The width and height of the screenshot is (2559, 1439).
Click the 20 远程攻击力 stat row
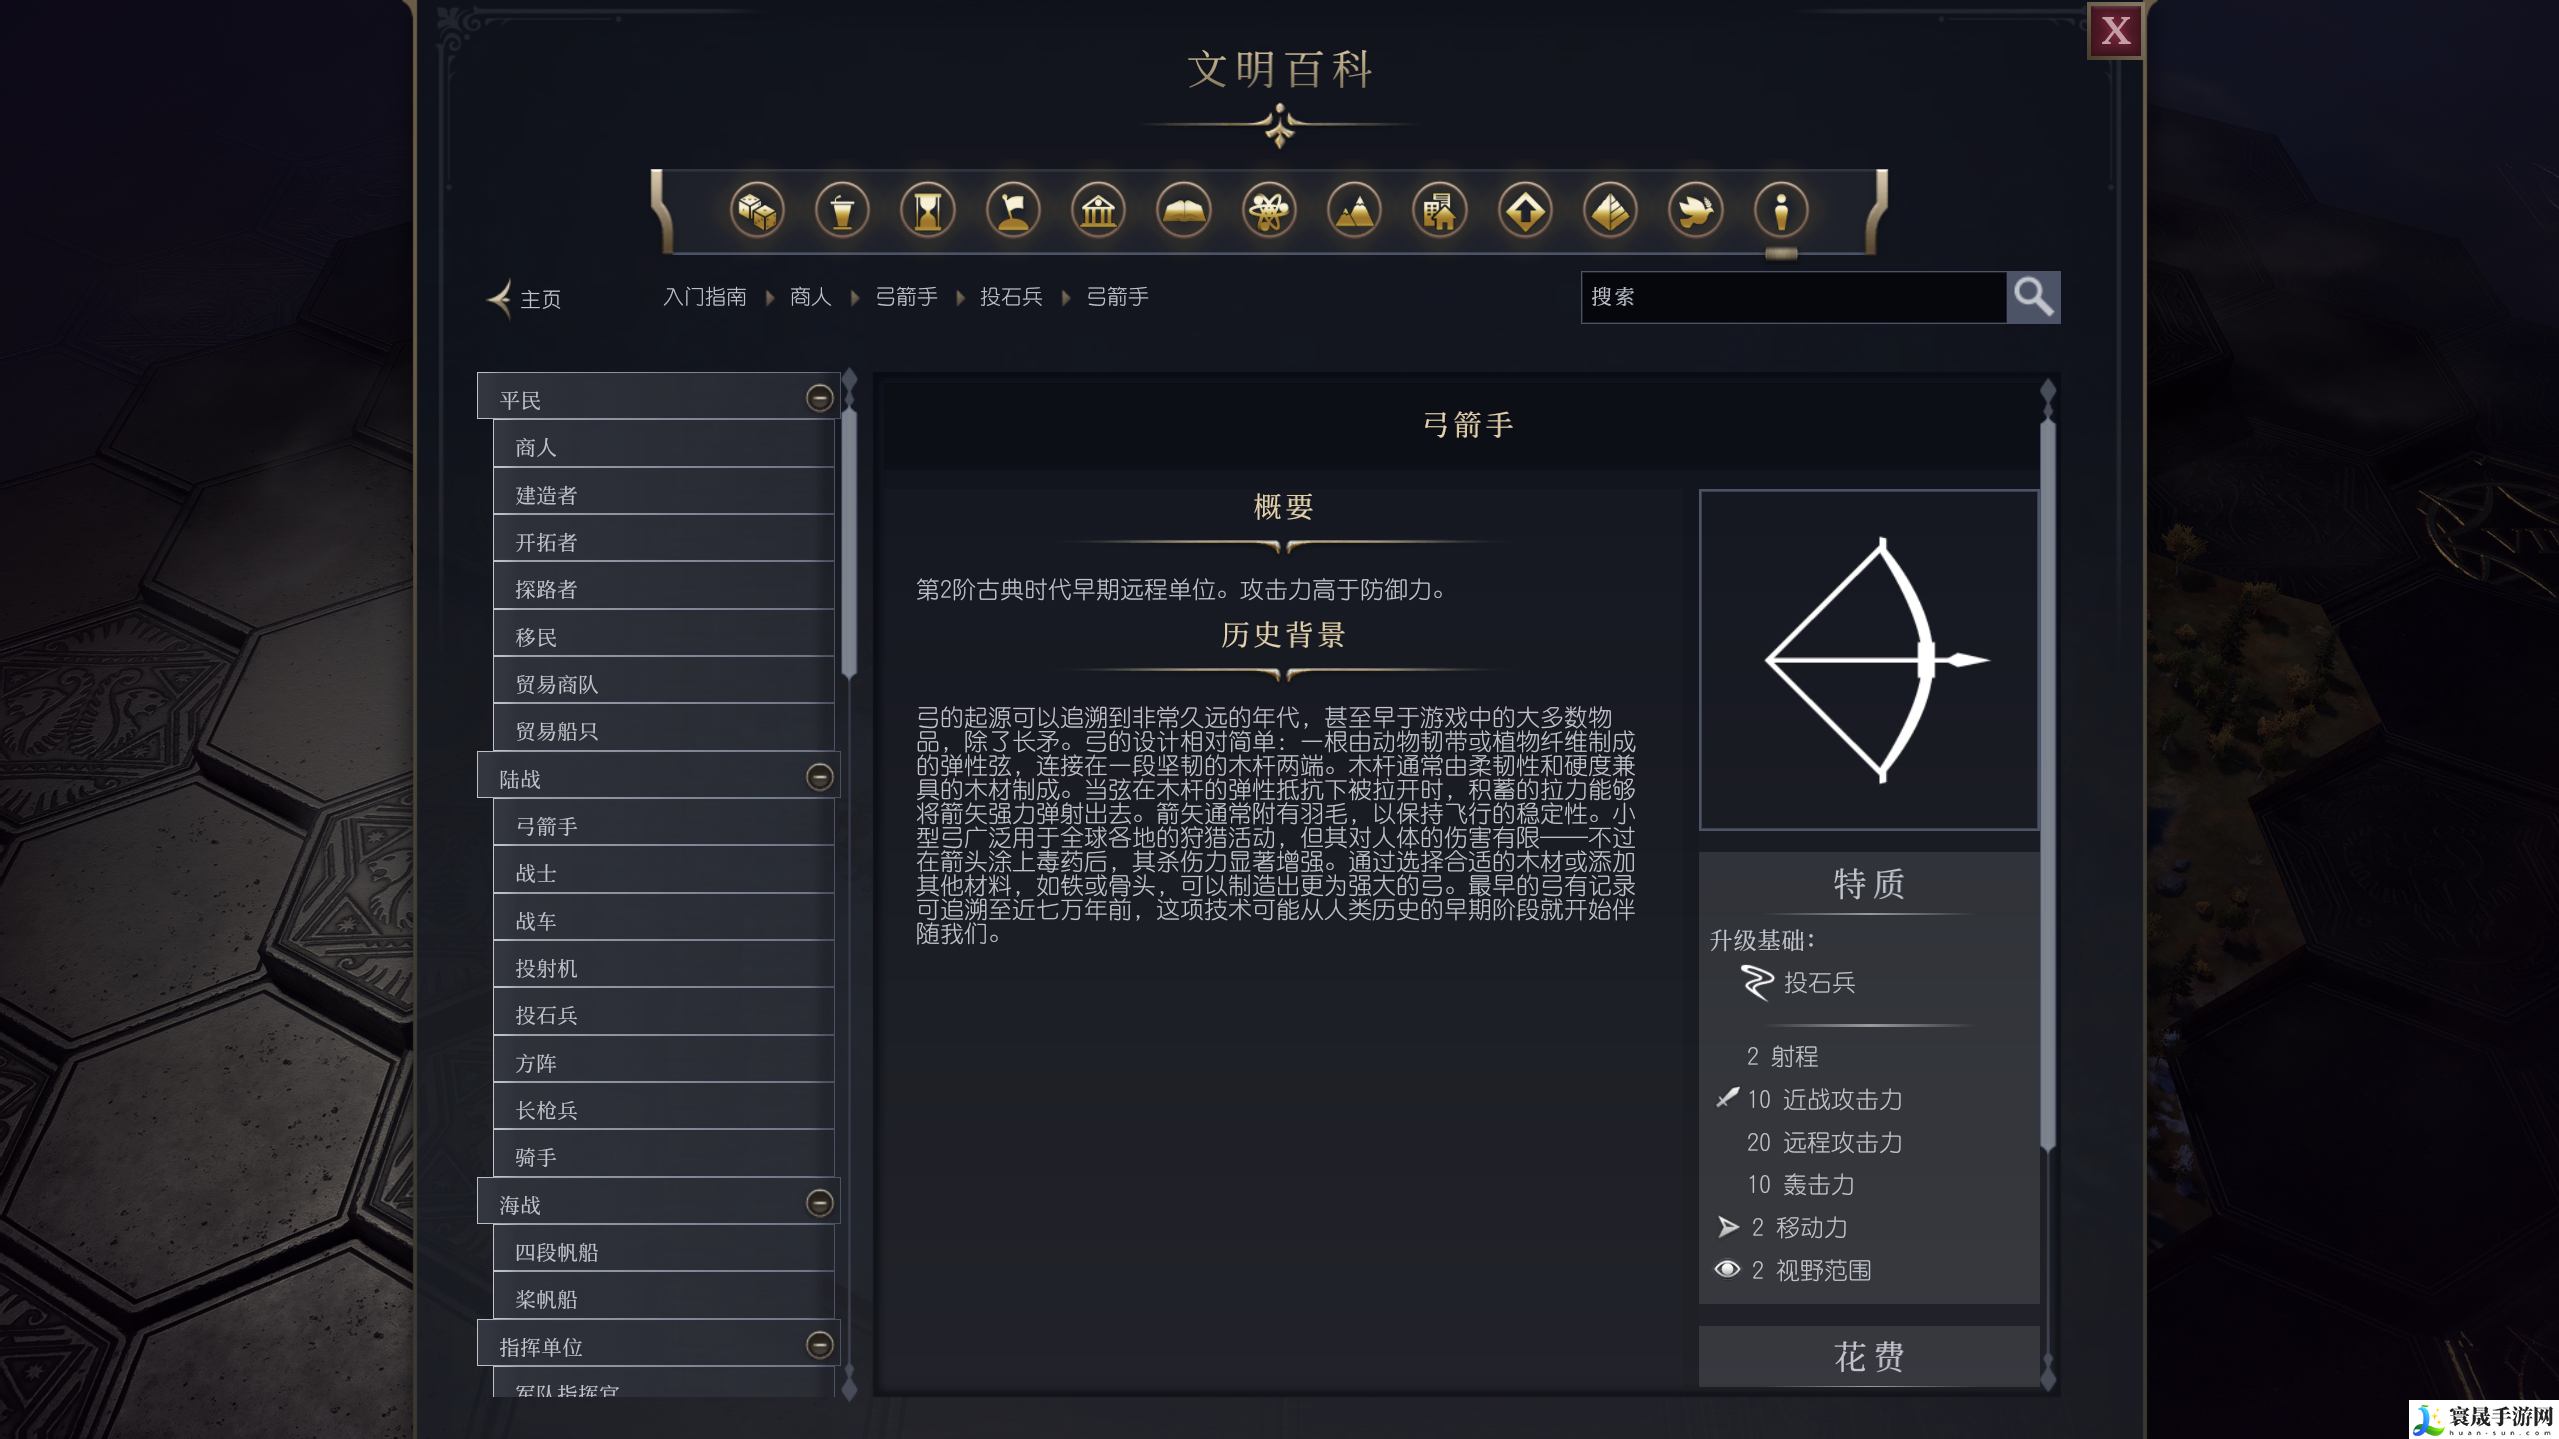coord(1824,1142)
